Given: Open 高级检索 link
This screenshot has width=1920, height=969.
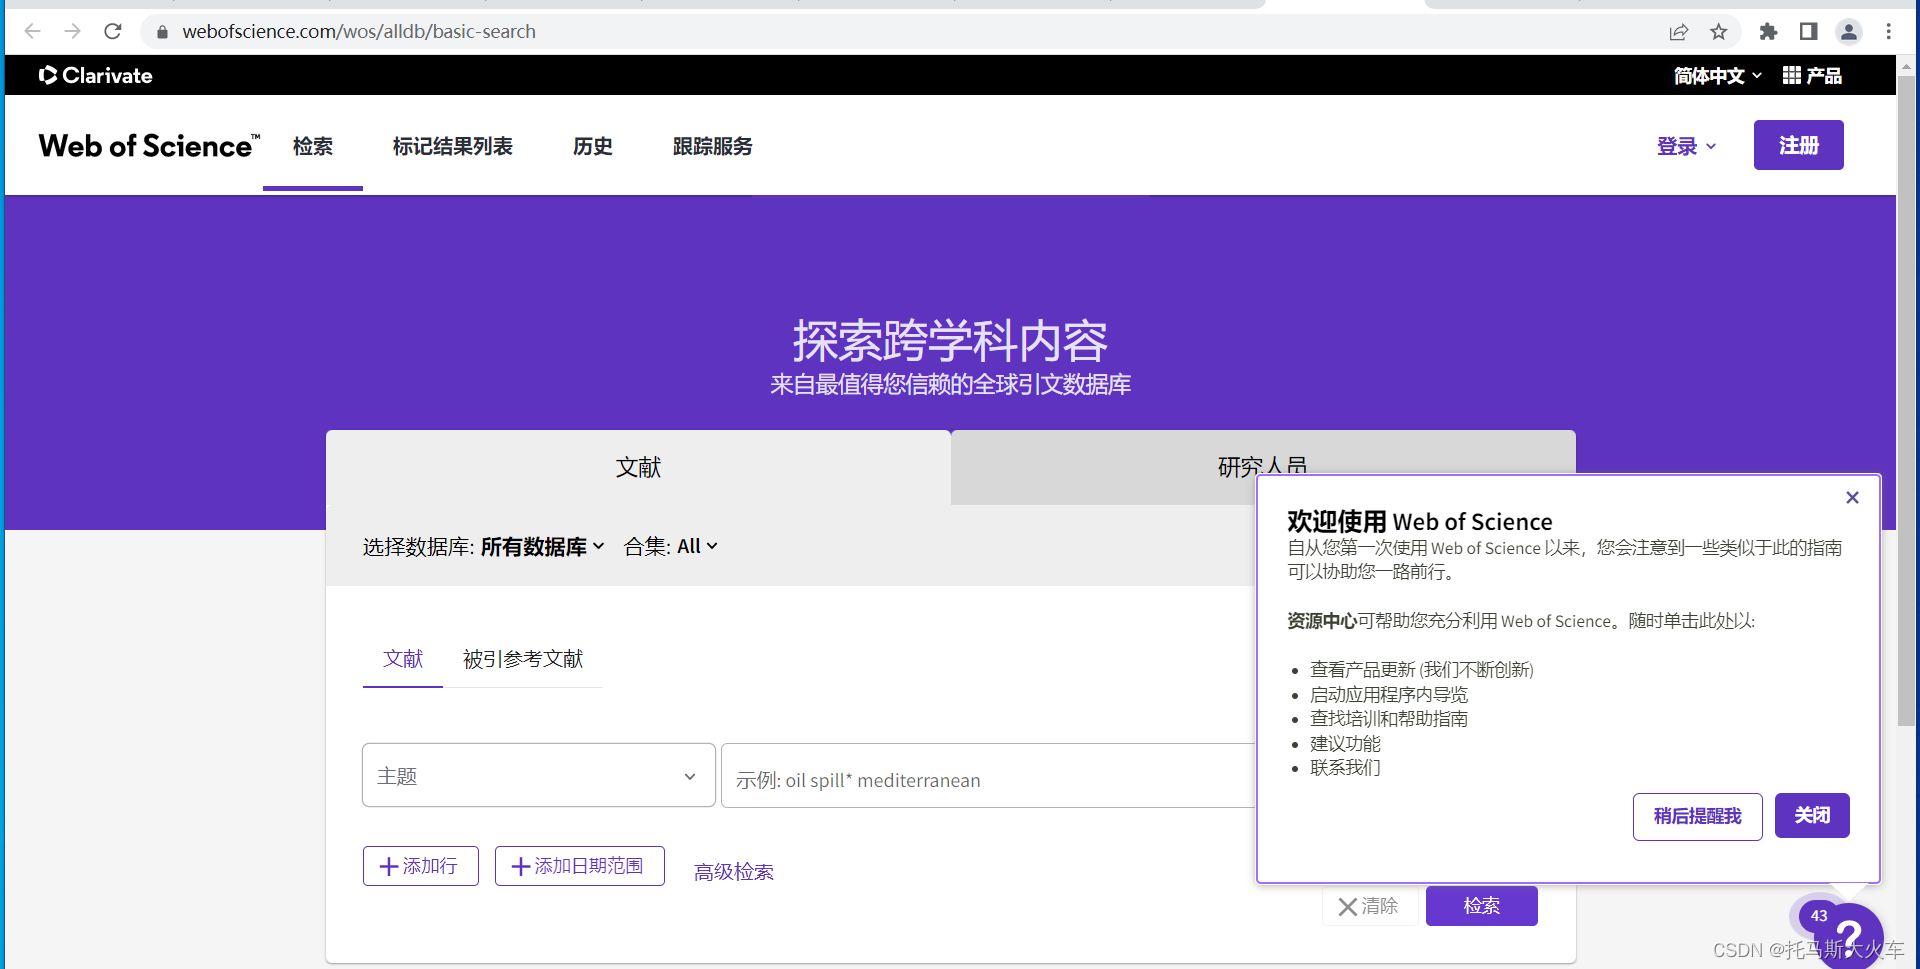Looking at the screenshot, I should [x=734, y=872].
